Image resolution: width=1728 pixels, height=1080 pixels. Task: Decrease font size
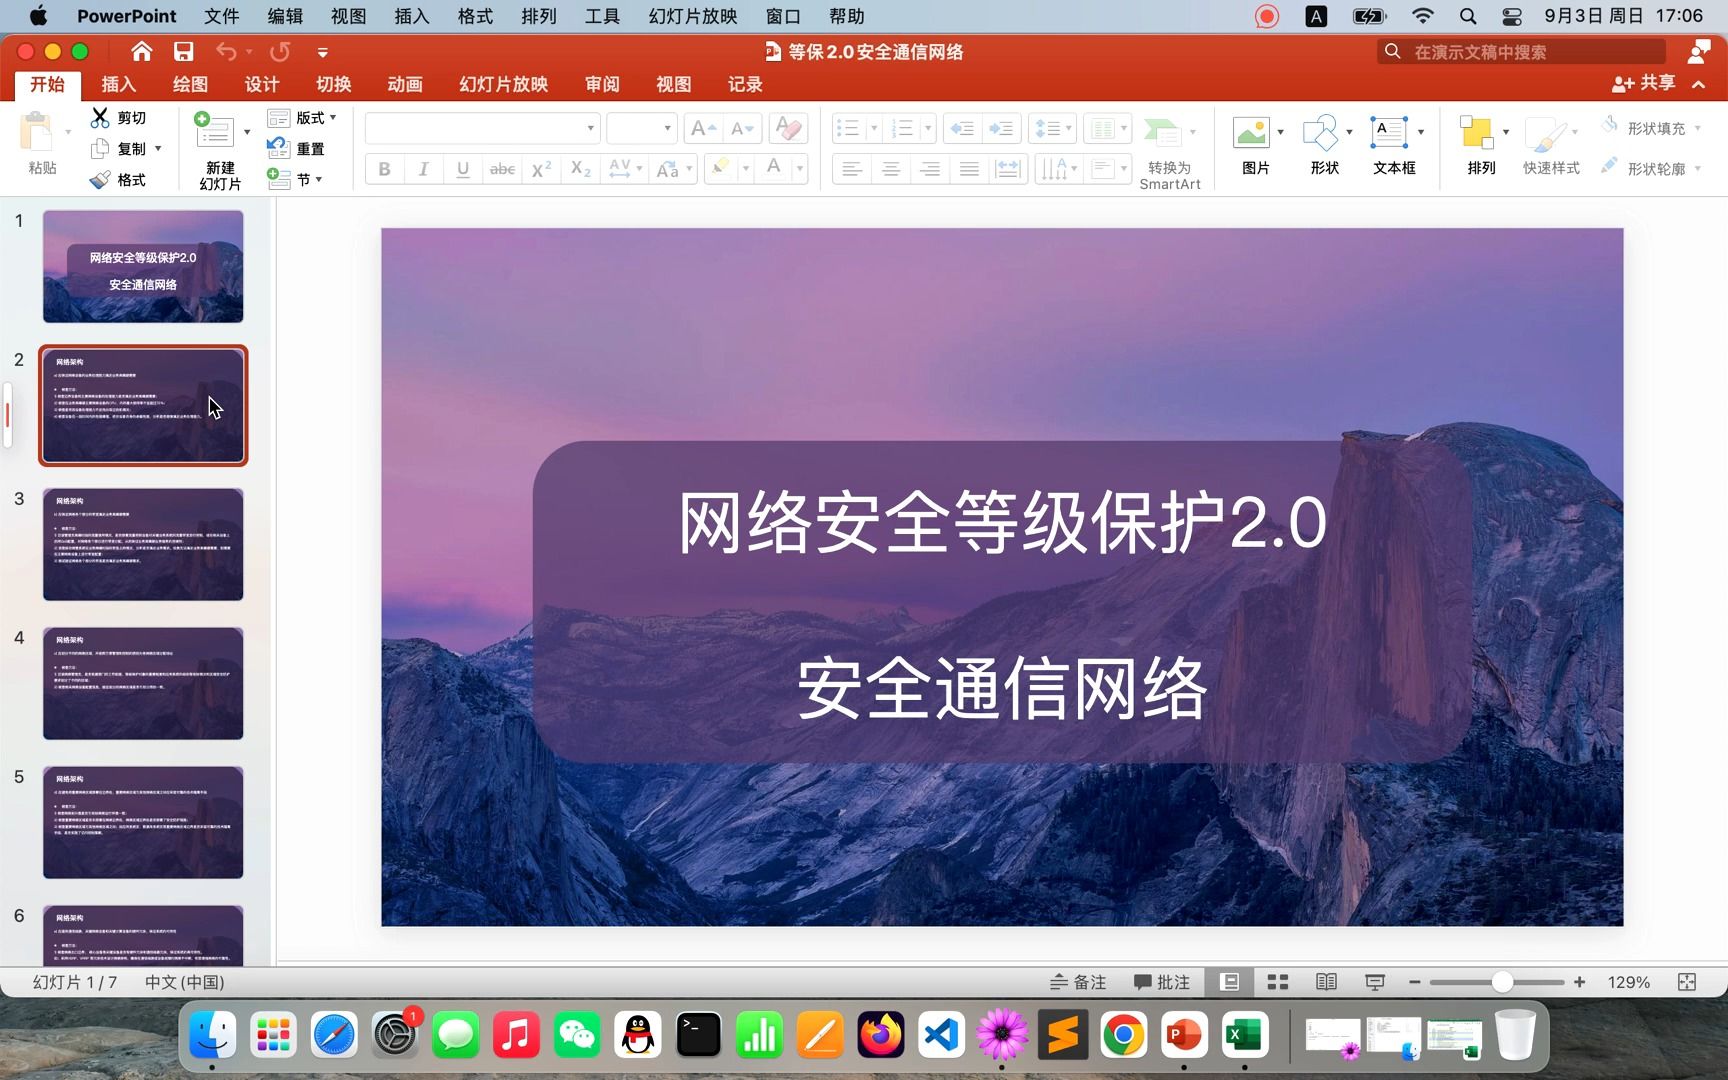[742, 129]
